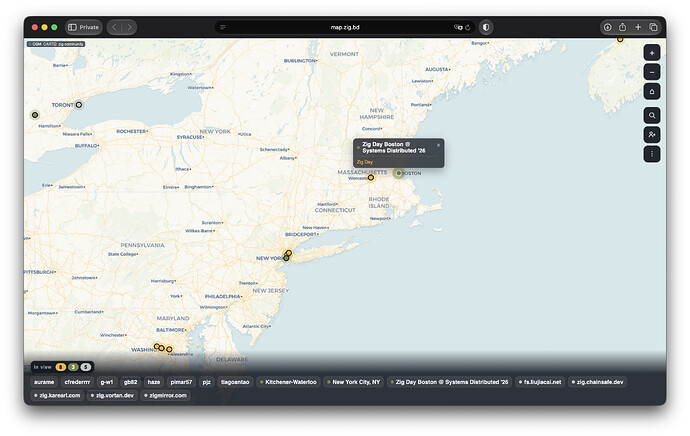The height and width of the screenshot is (436, 690).
Task: Toggle the Safari sidebar button
Action: (x=72, y=27)
